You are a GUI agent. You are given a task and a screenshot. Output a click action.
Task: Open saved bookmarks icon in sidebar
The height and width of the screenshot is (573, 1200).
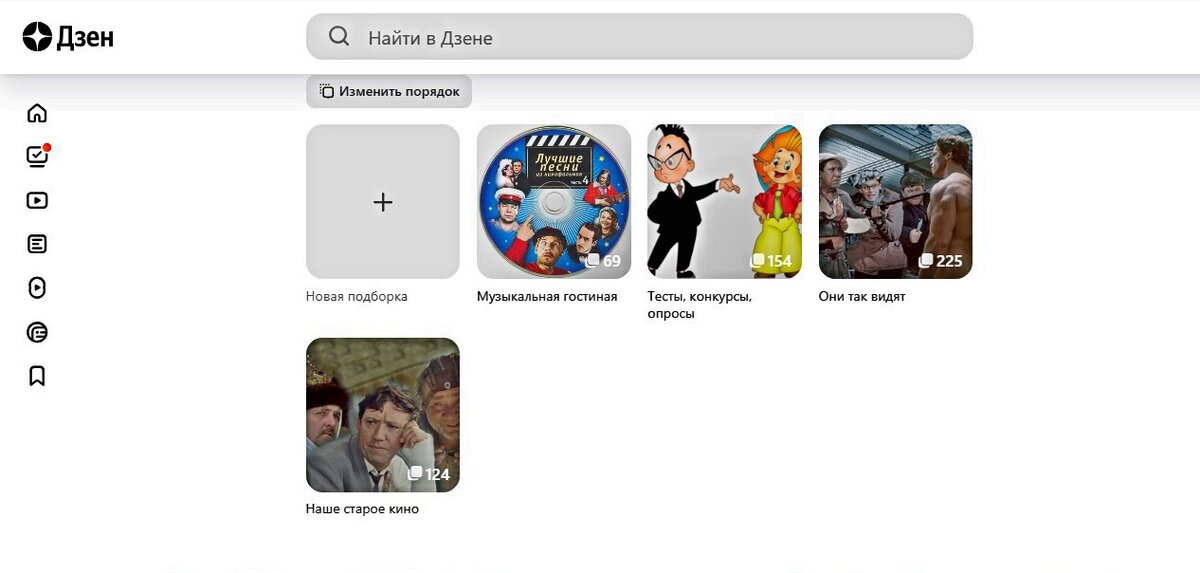(x=37, y=376)
